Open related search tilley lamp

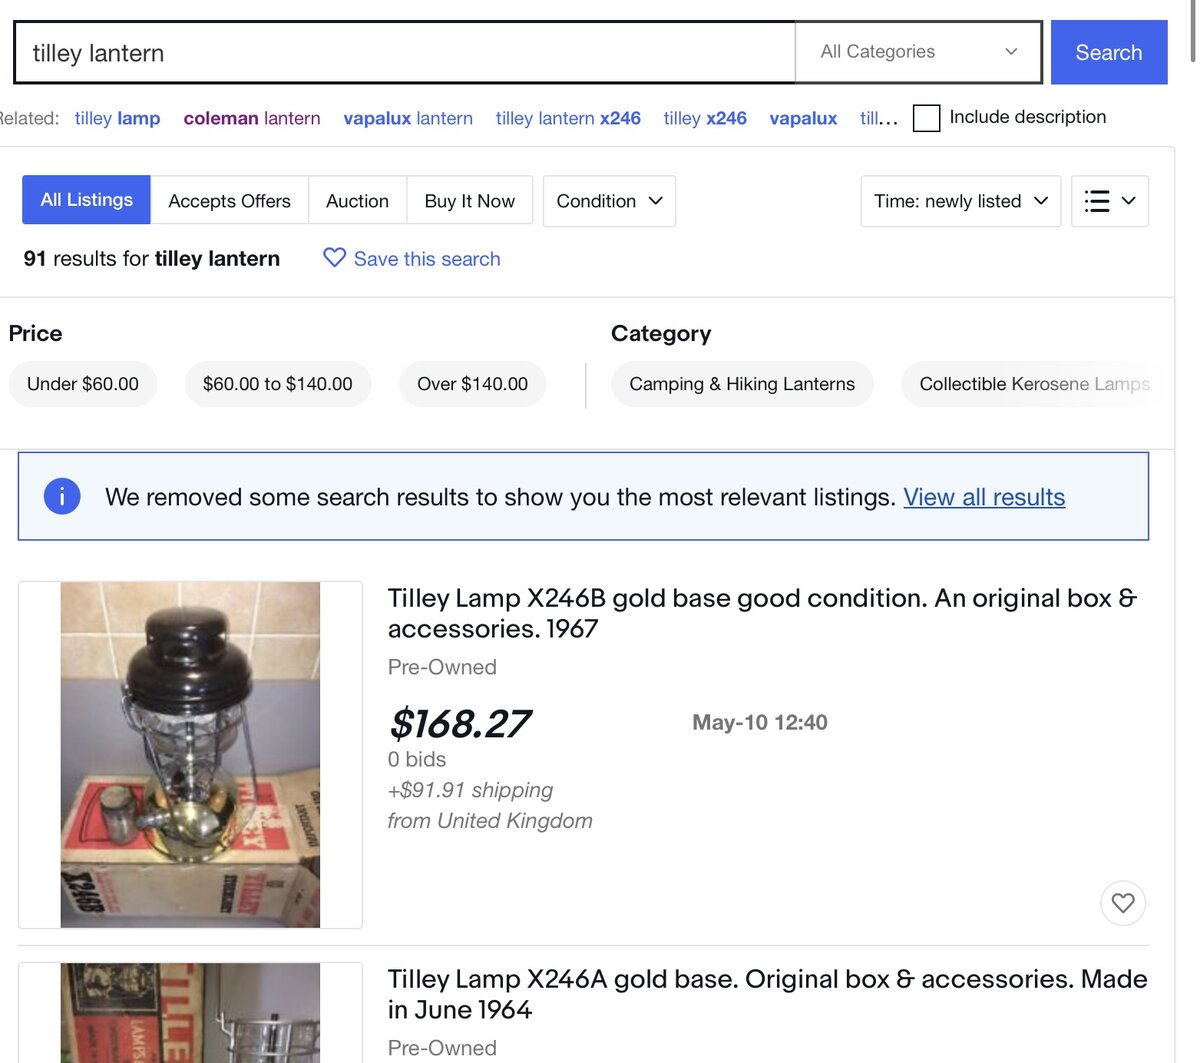[x=117, y=118]
